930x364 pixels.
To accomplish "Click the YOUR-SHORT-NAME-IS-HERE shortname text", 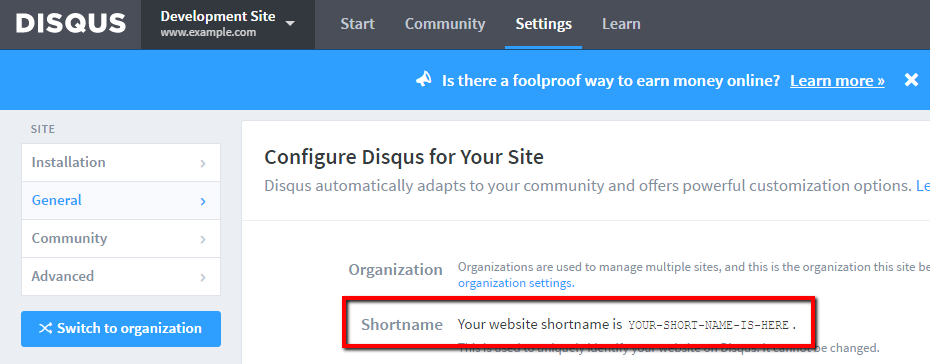I will (709, 325).
